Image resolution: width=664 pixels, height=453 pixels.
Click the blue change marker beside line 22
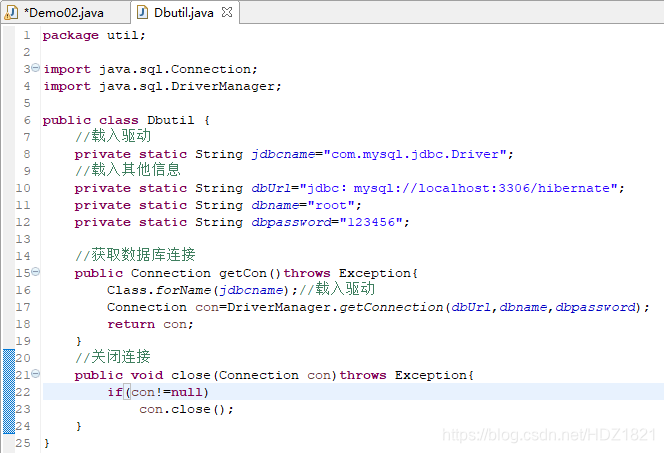(x=9, y=392)
